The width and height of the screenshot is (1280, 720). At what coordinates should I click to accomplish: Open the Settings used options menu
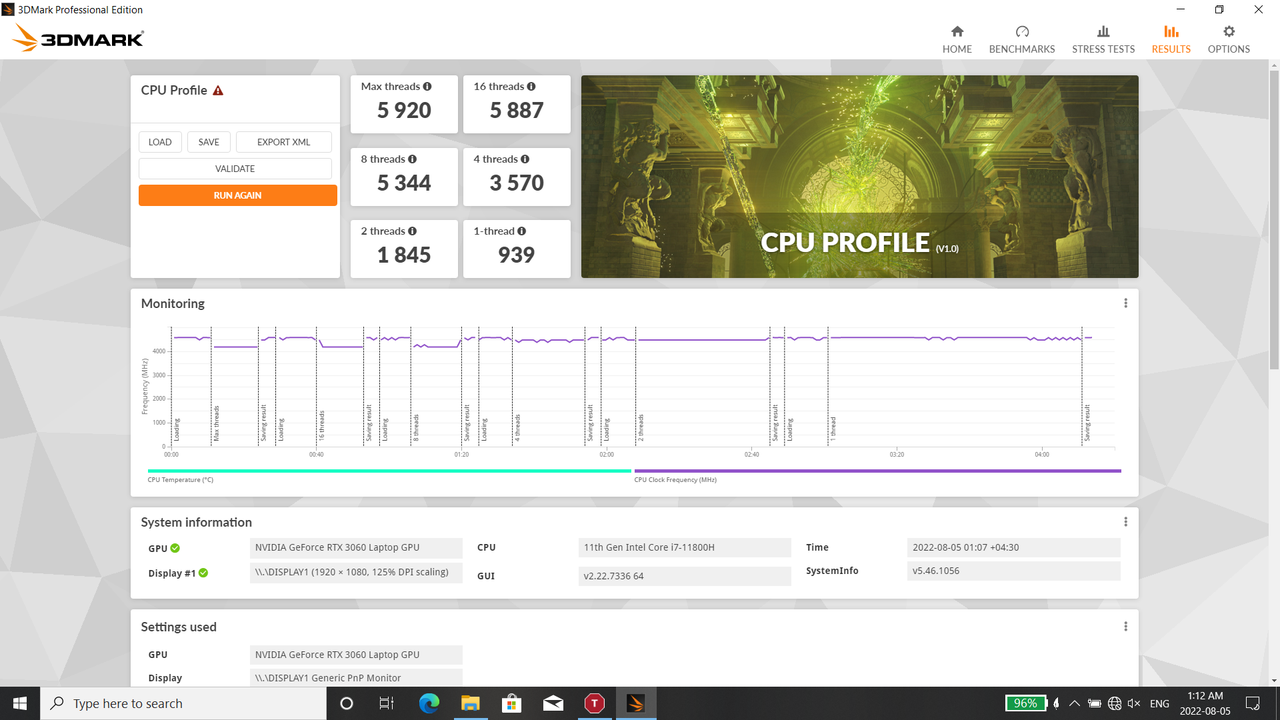(x=1125, y=626)
